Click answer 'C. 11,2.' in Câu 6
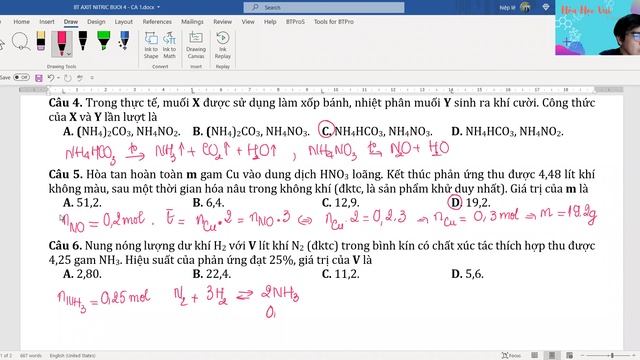Image resolution: width=640 pixels, height=360 pixels. 340,274
